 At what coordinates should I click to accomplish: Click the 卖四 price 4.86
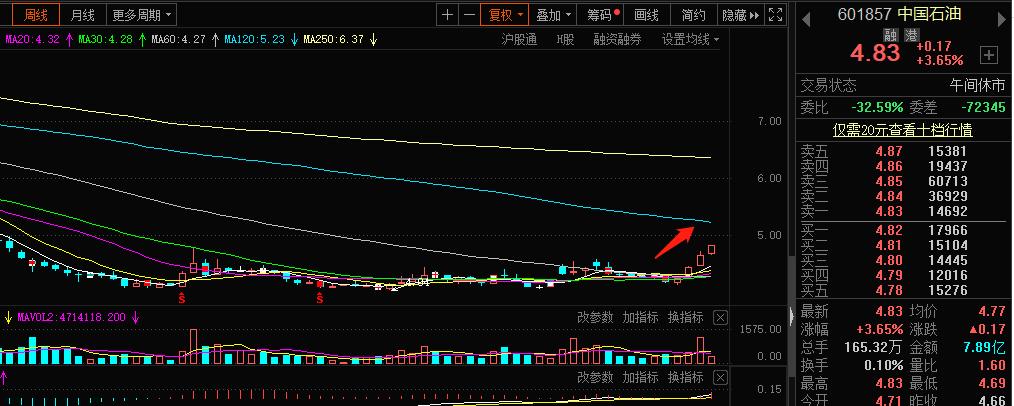coord(889,166)
